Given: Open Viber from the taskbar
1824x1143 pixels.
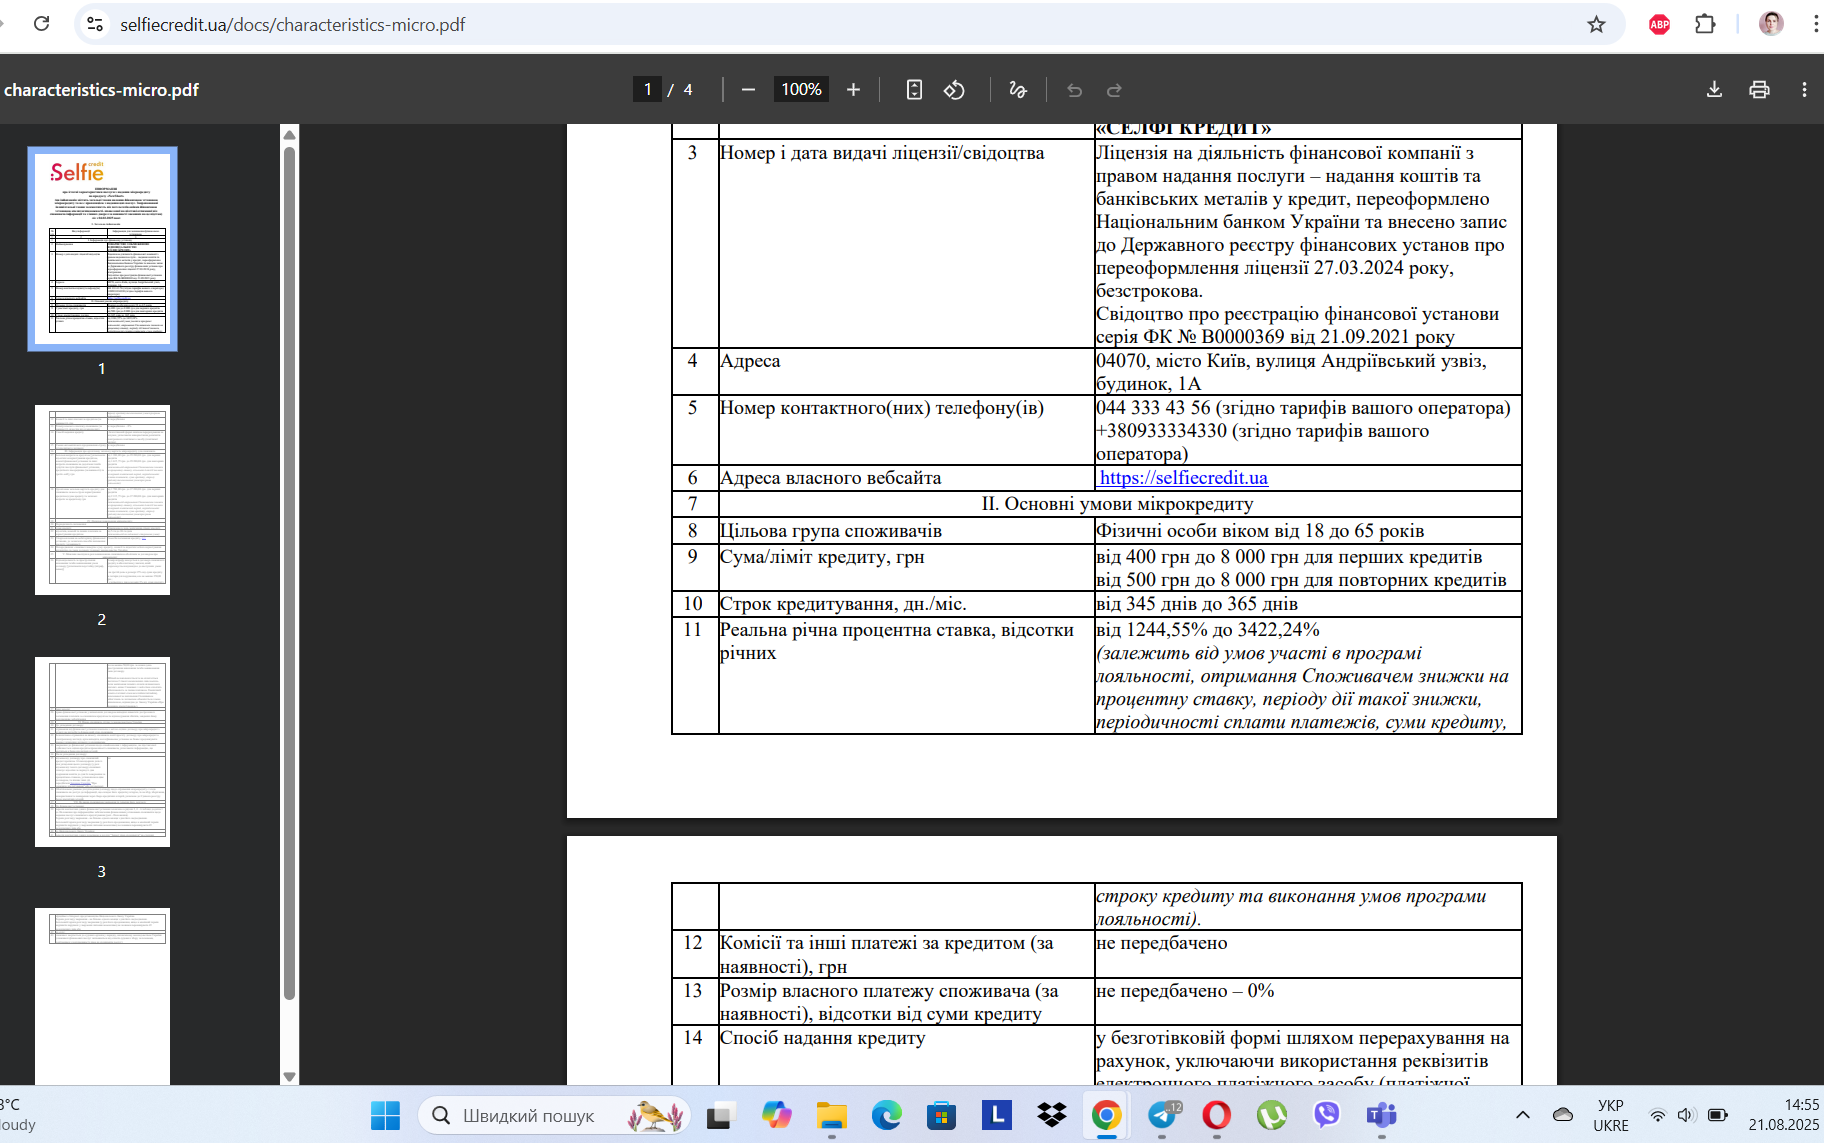Looking at the screenshot, I should point(1326,1115).
